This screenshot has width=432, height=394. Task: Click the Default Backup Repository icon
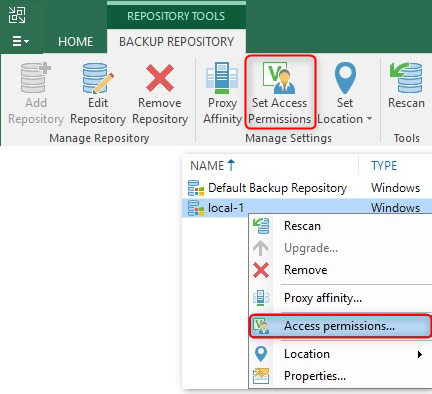coord(196,188)
